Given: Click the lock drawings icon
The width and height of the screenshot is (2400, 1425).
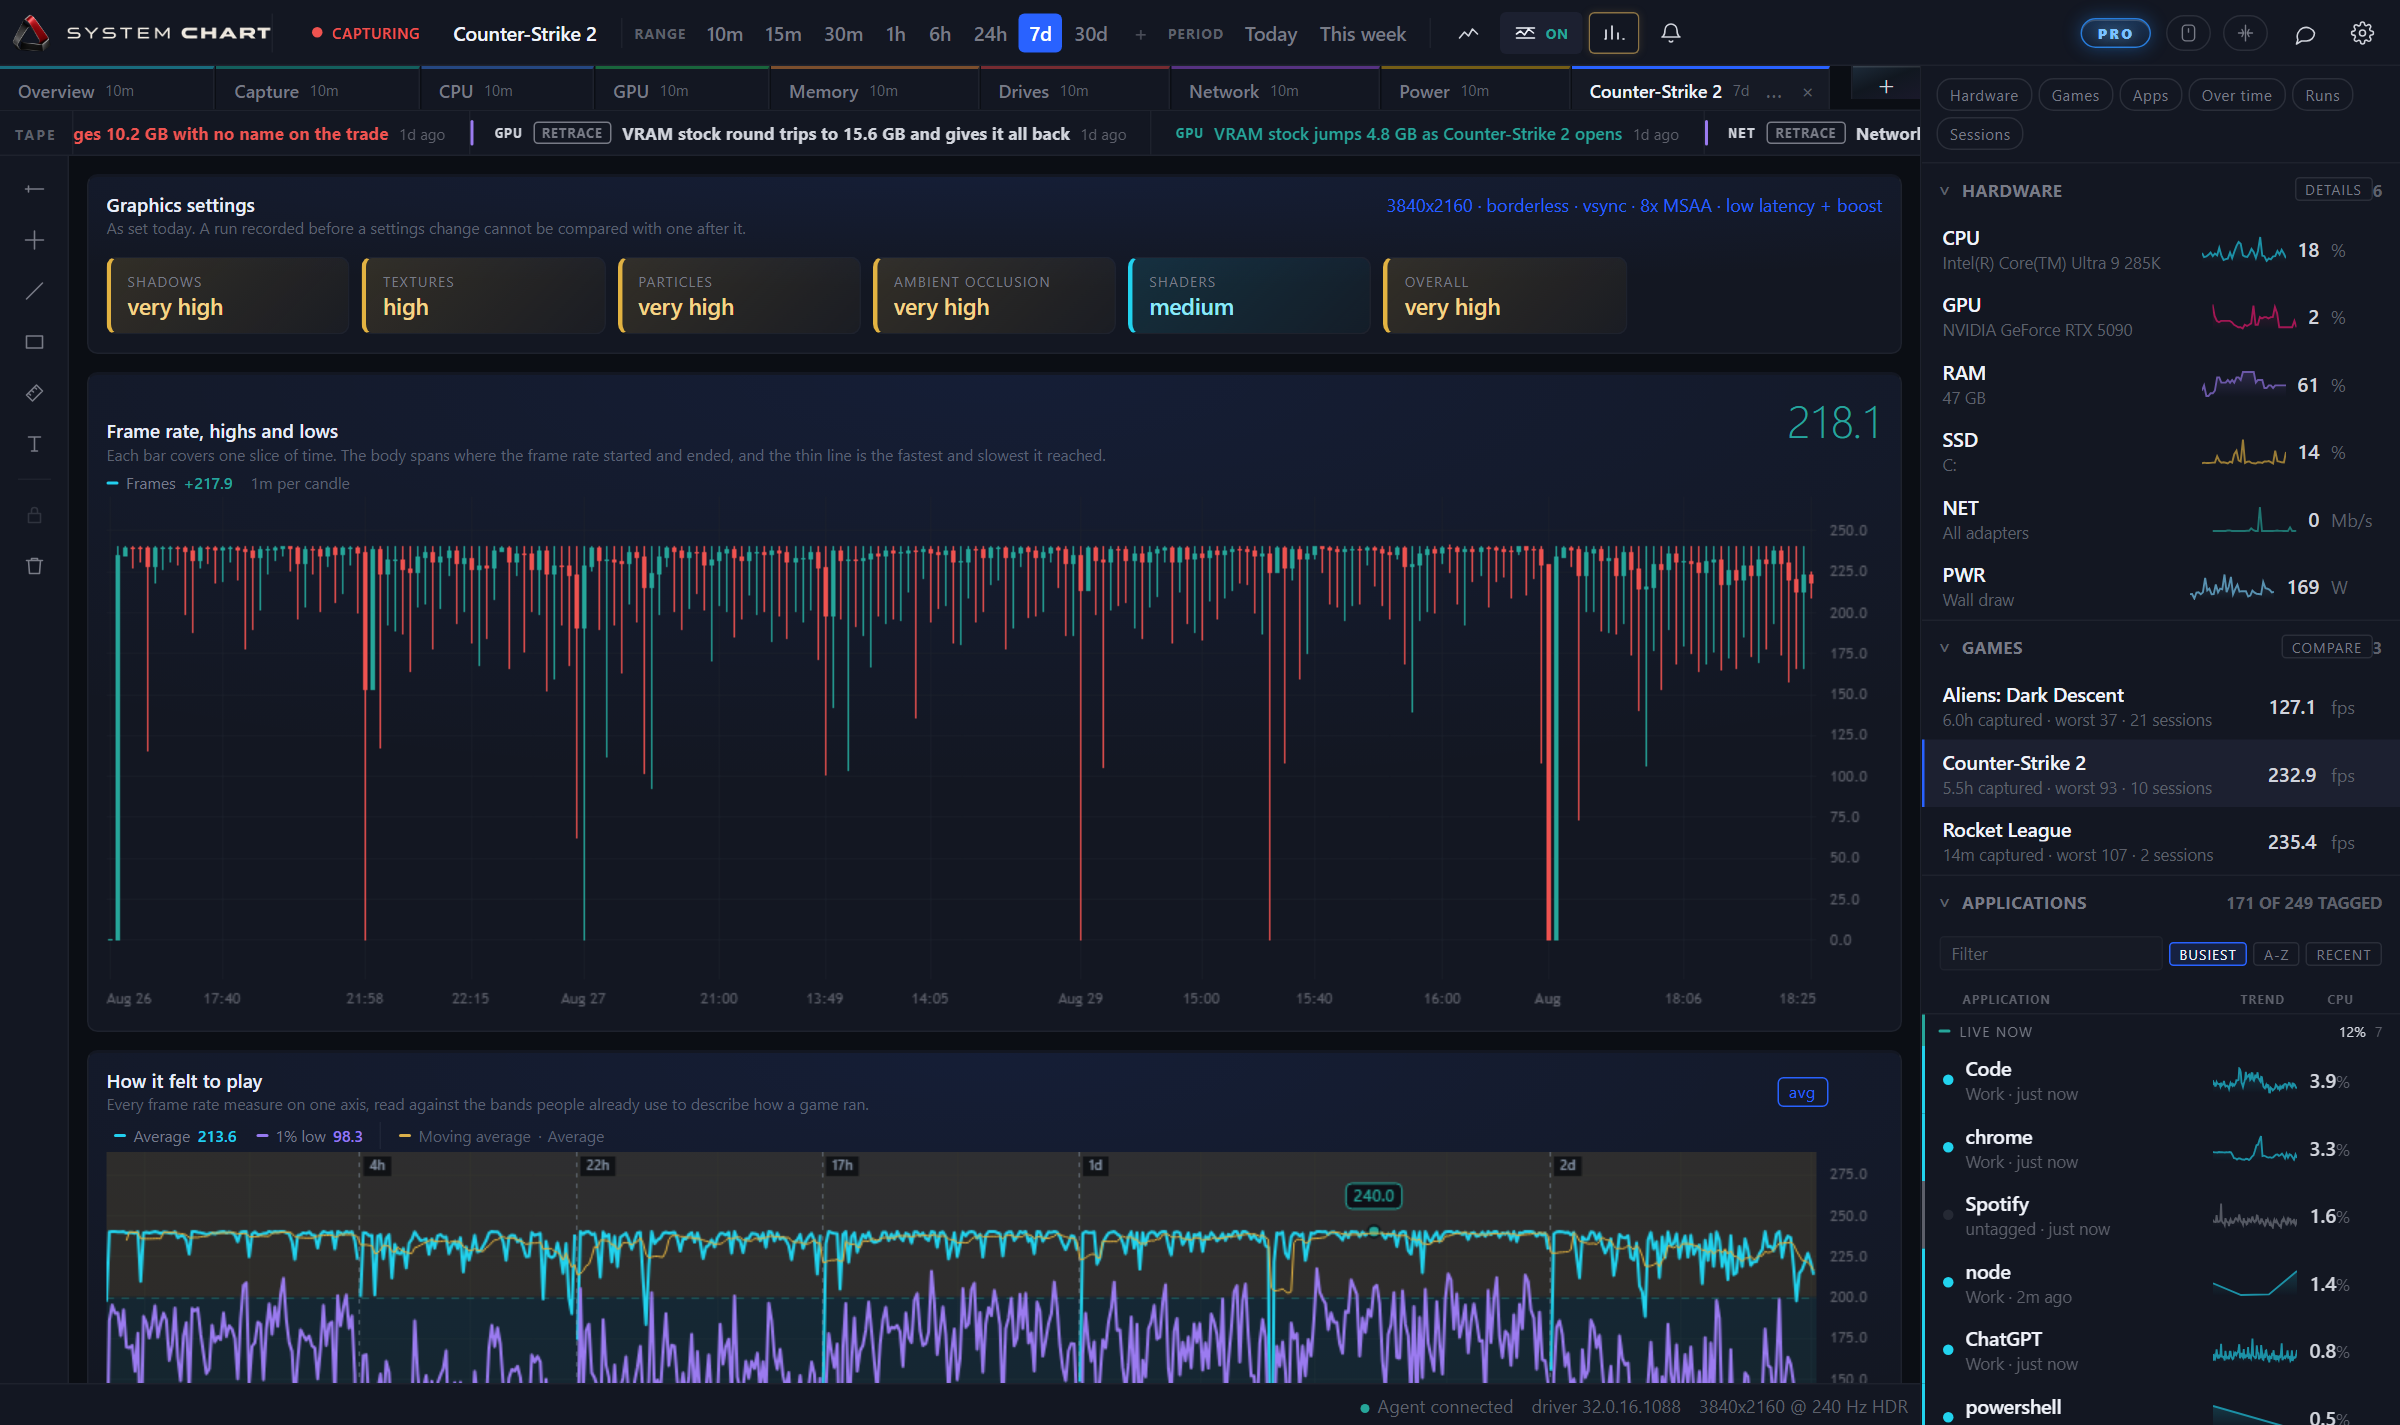Looking at the screenshot, I should coord(34,515).
